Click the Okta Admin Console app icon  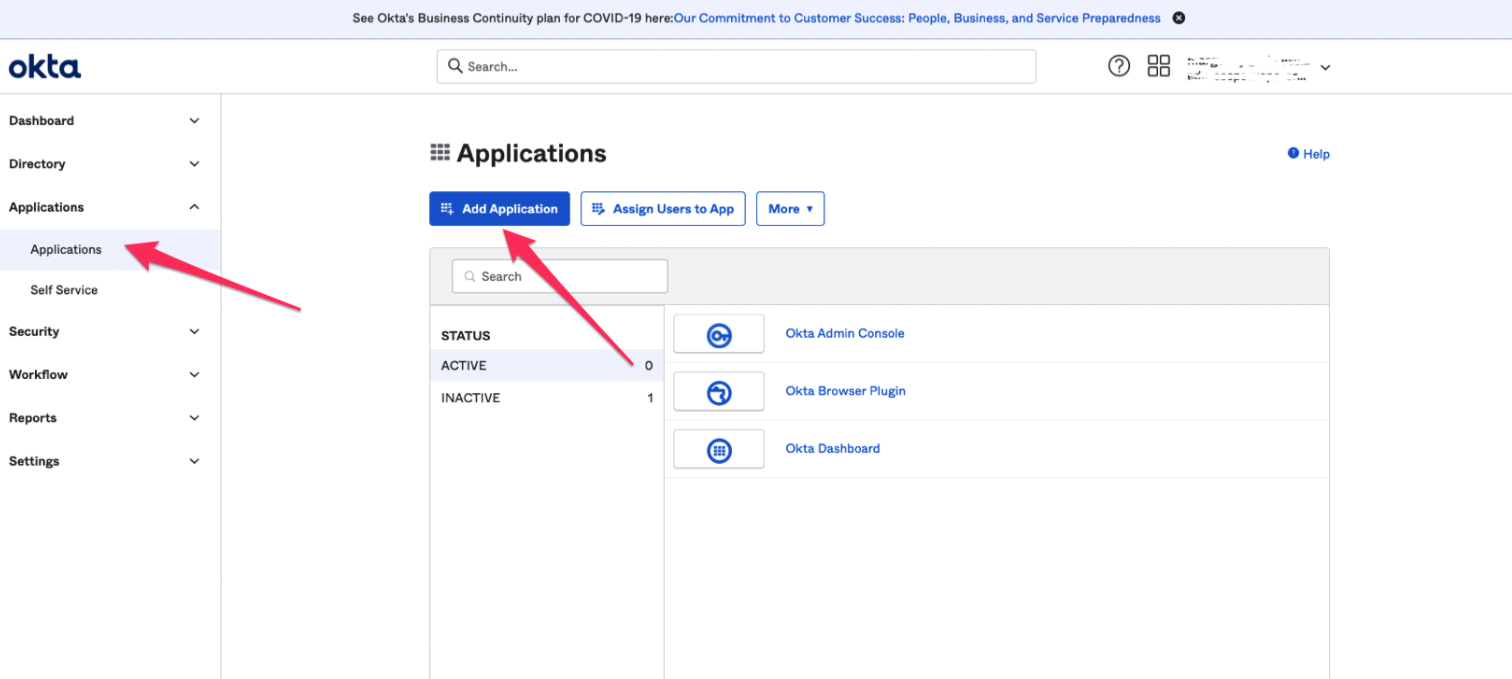pyautogui.click(x=719, y=334)
